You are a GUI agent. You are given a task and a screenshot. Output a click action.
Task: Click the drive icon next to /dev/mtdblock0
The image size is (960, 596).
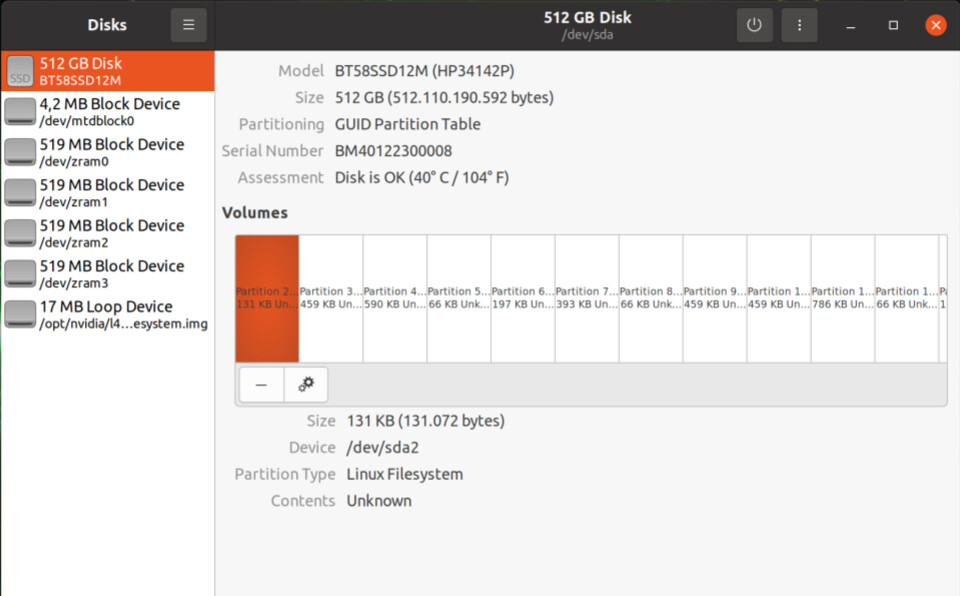coord(19,110)
